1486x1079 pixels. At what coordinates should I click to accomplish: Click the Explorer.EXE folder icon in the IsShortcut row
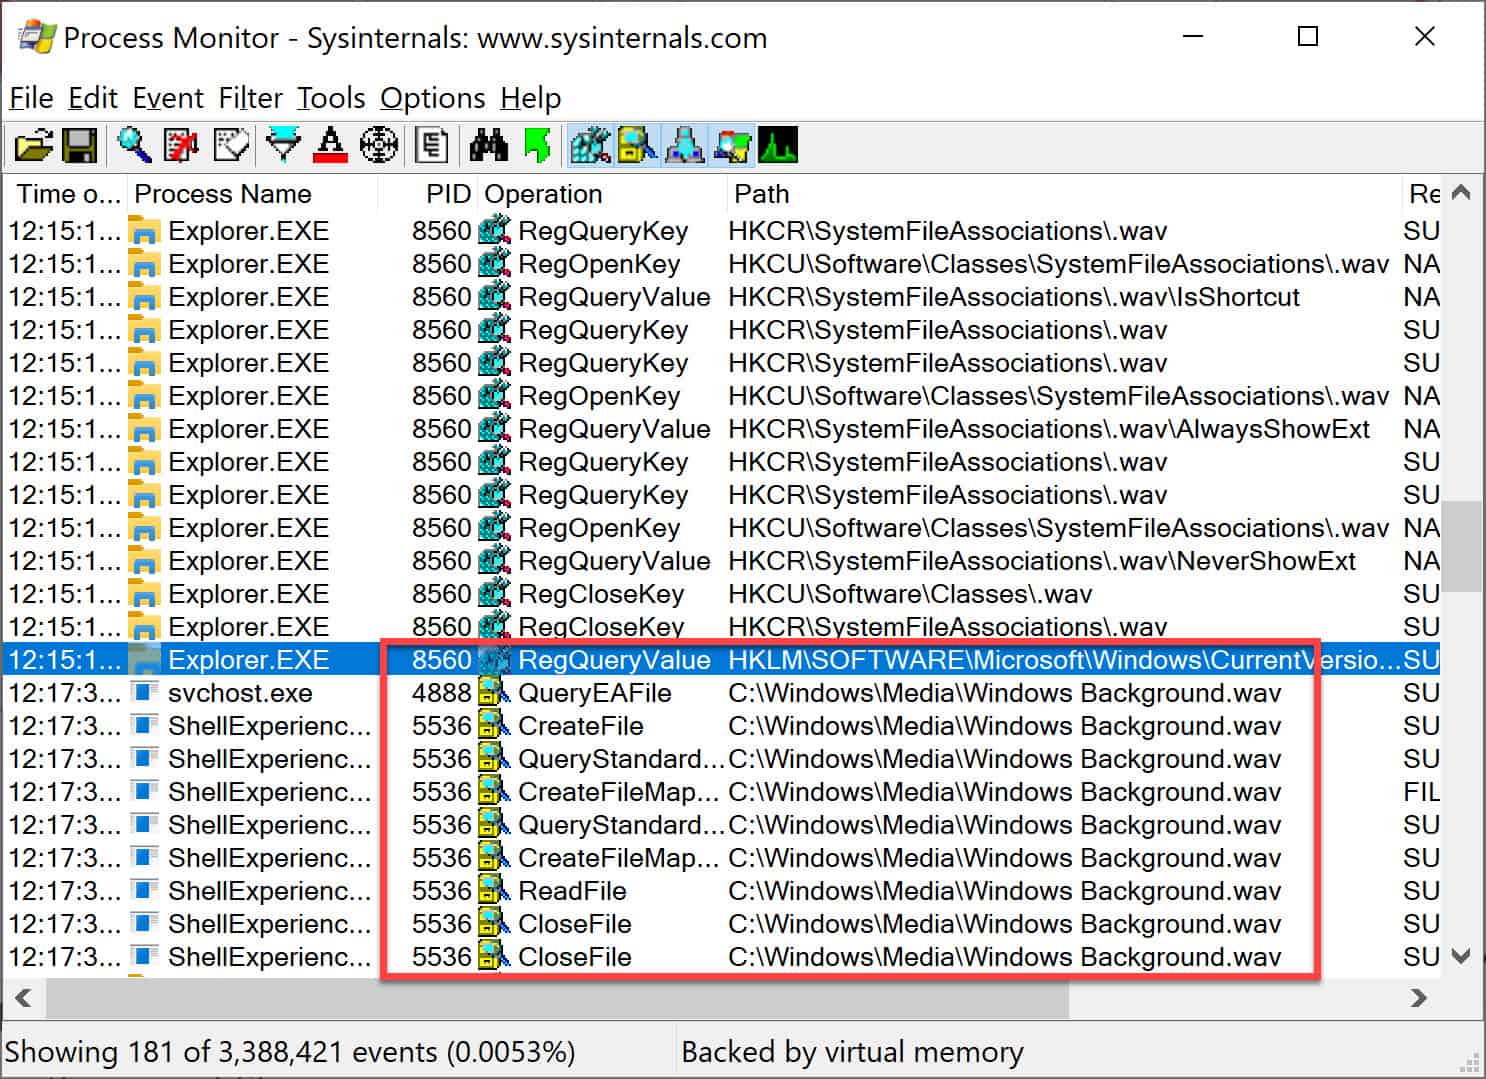[x=146, y=298]
